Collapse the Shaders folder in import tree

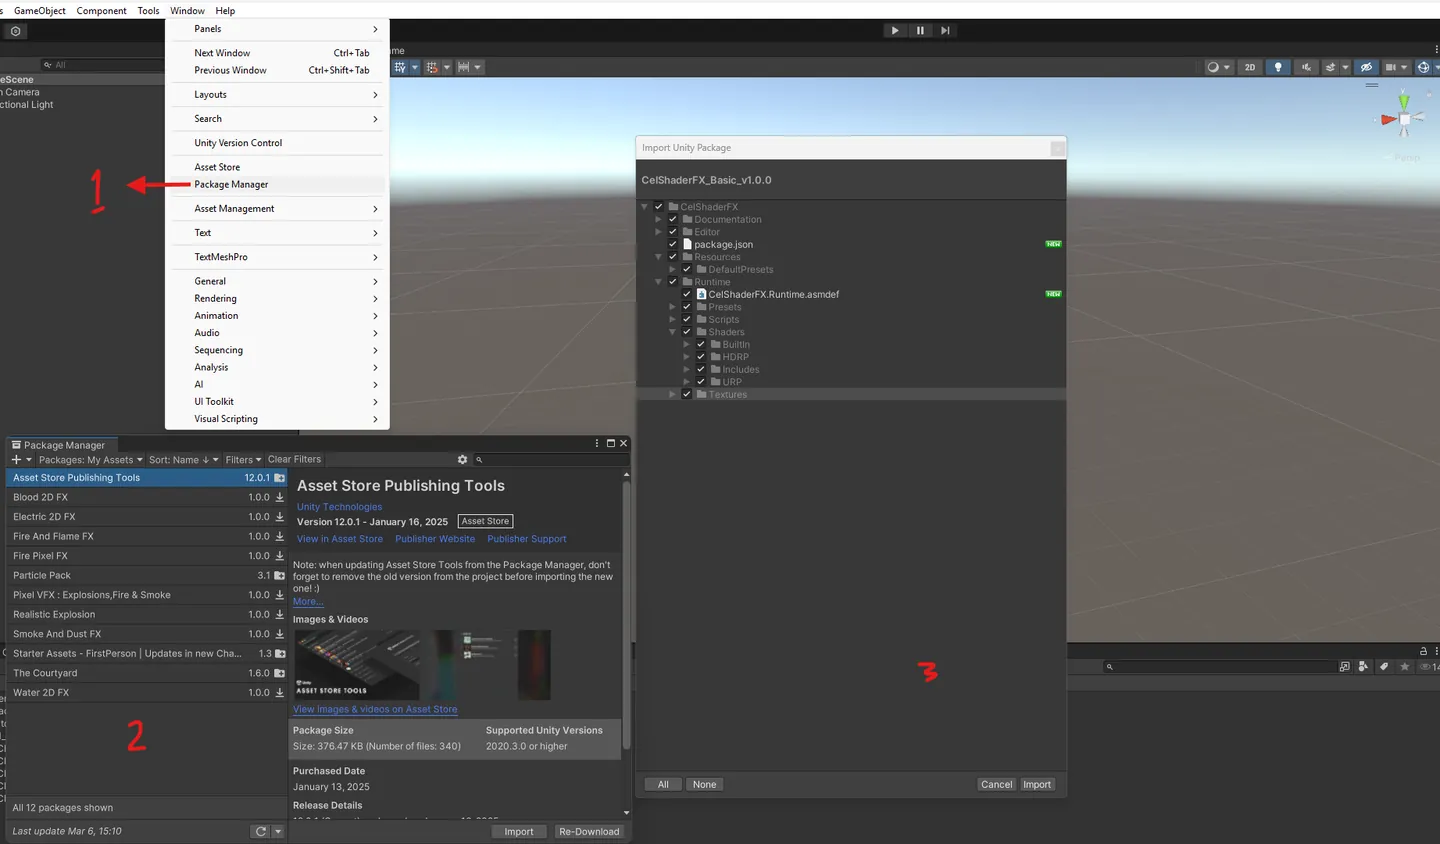click(672, 332)
